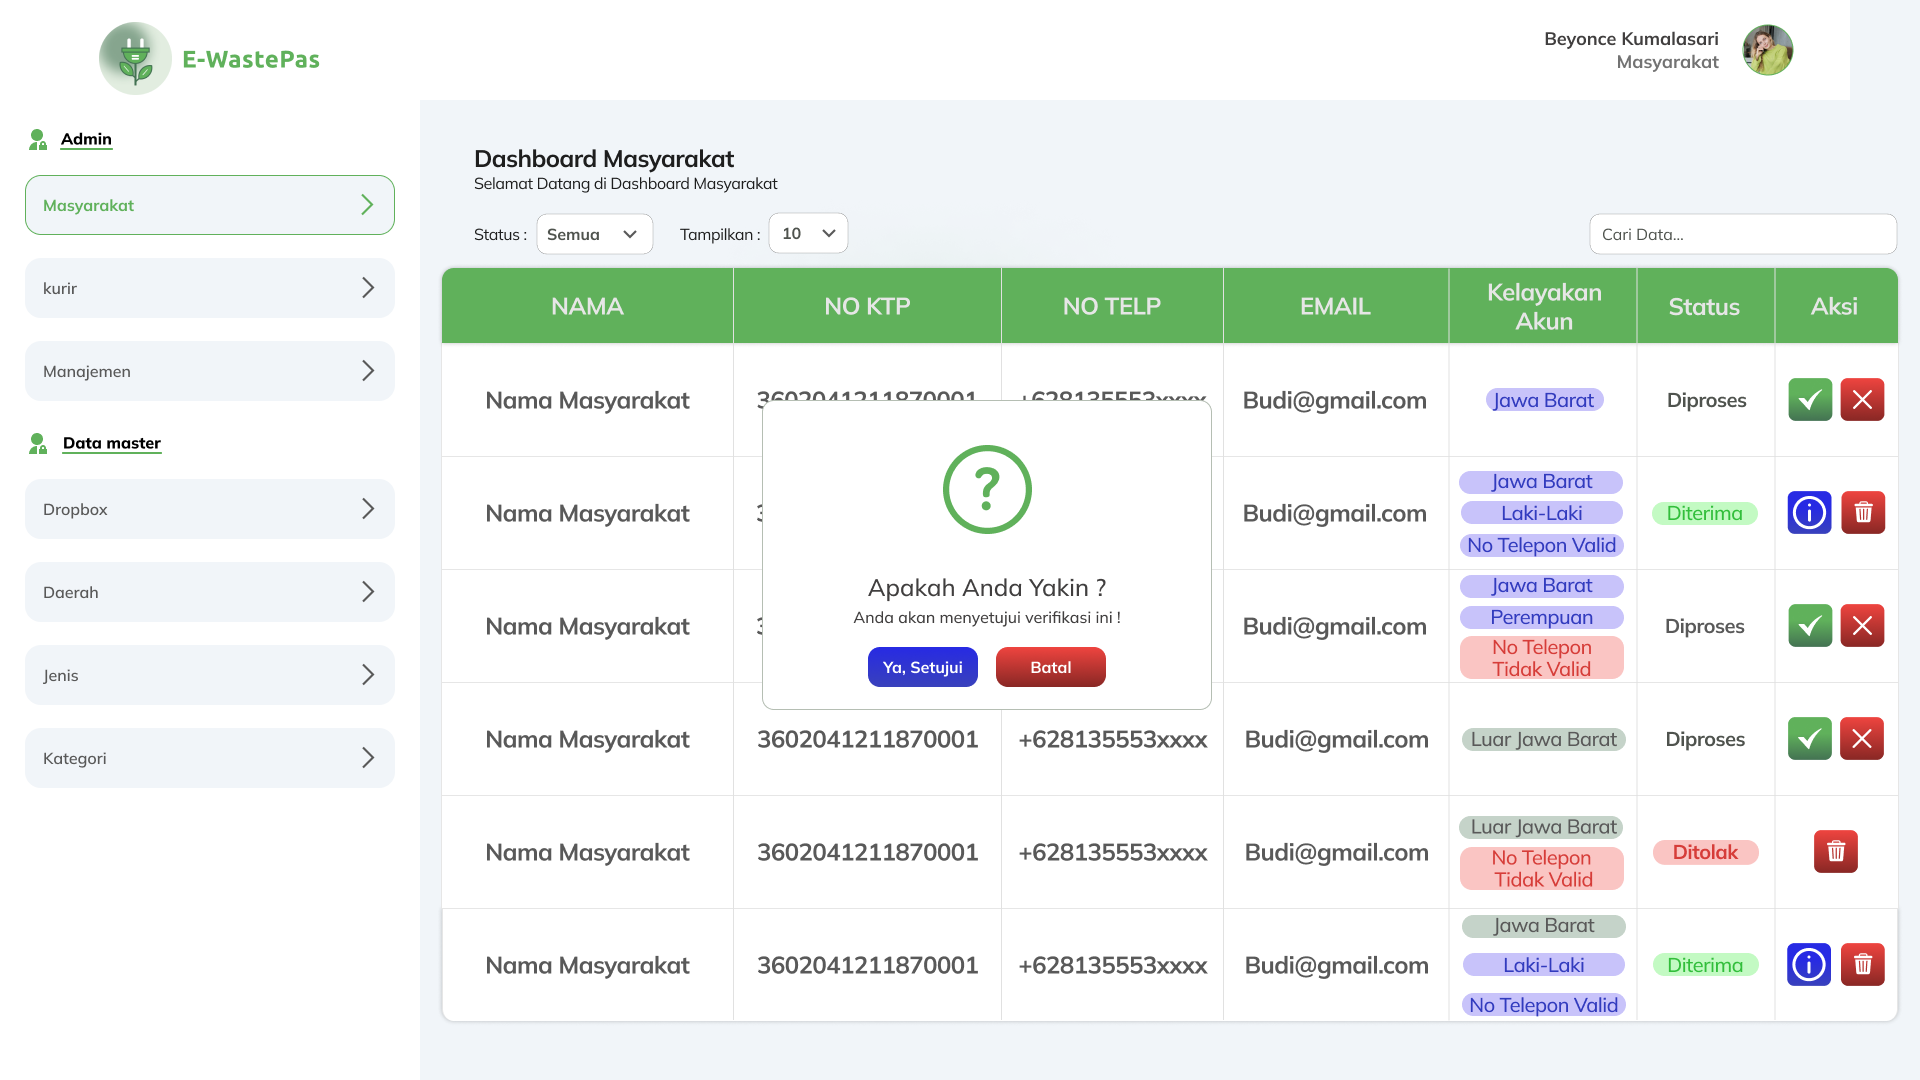This screenshot has width=1920, height=1080.
Task: Click the E-WastePas plug logo icon
Action: coord(135,58)
